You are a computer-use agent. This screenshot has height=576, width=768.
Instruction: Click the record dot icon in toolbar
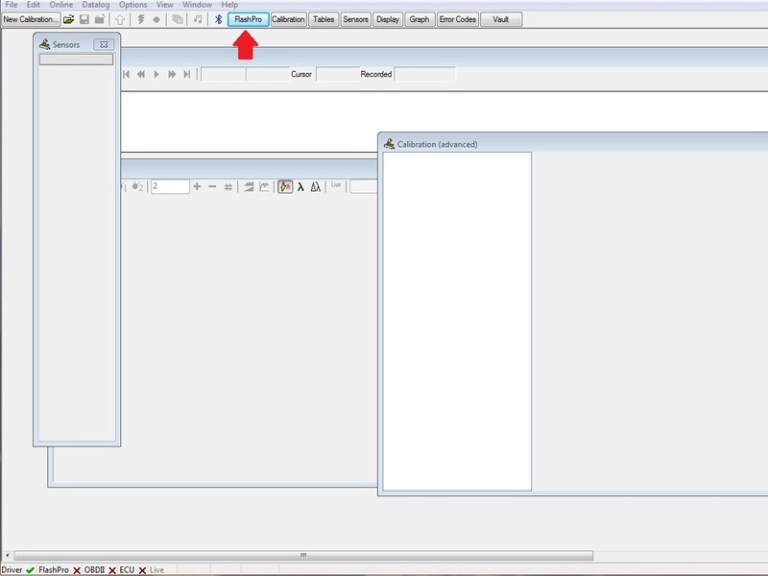tap(156, 20)
